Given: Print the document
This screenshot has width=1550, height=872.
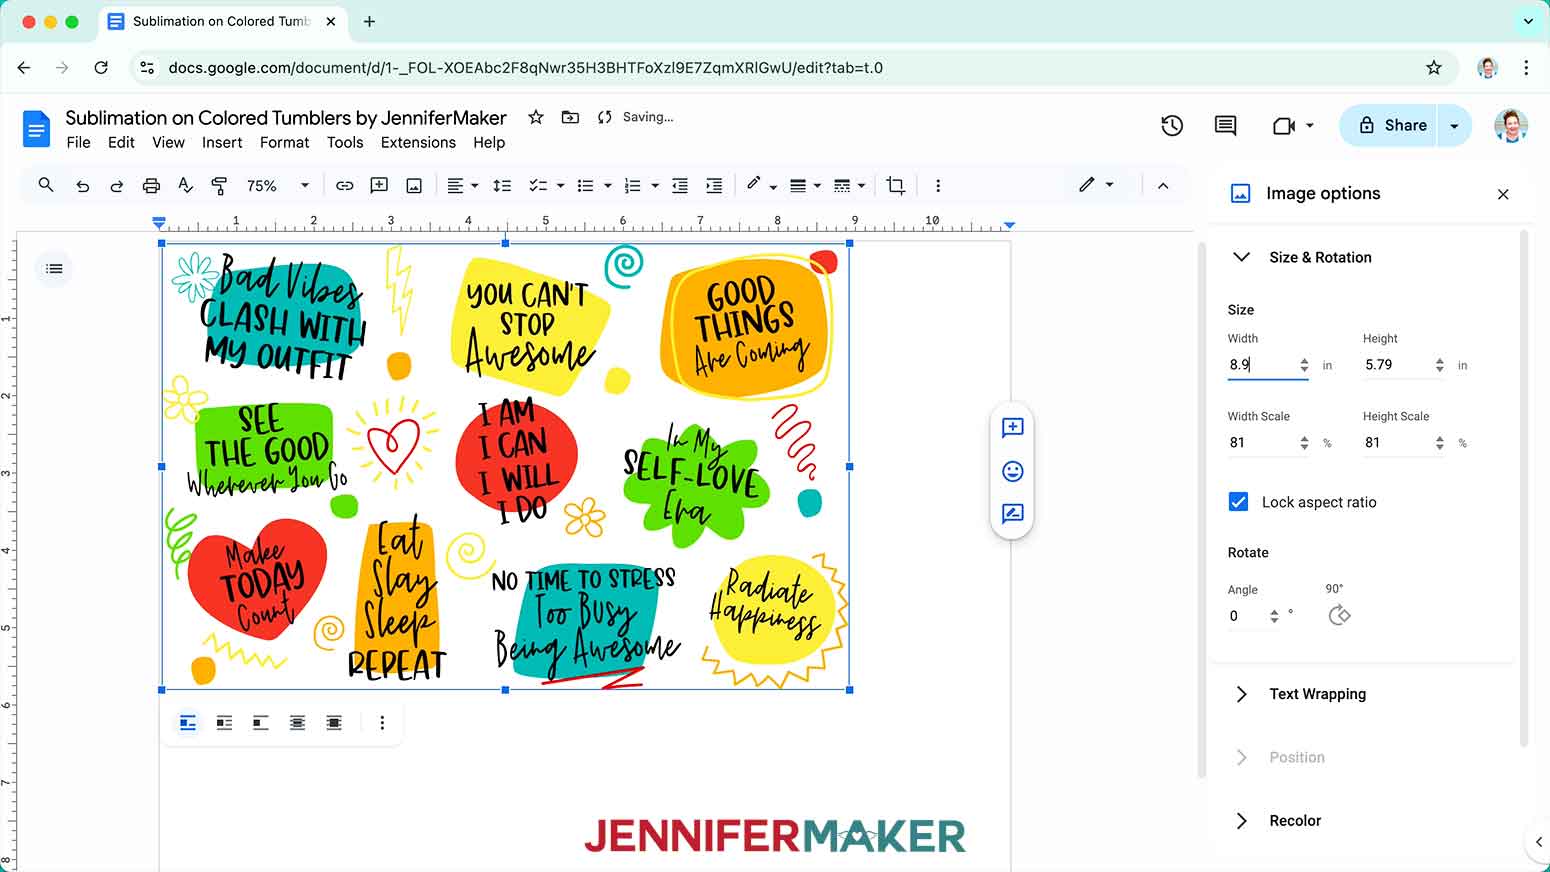Looking at the screenshot, I should [151, 186].
